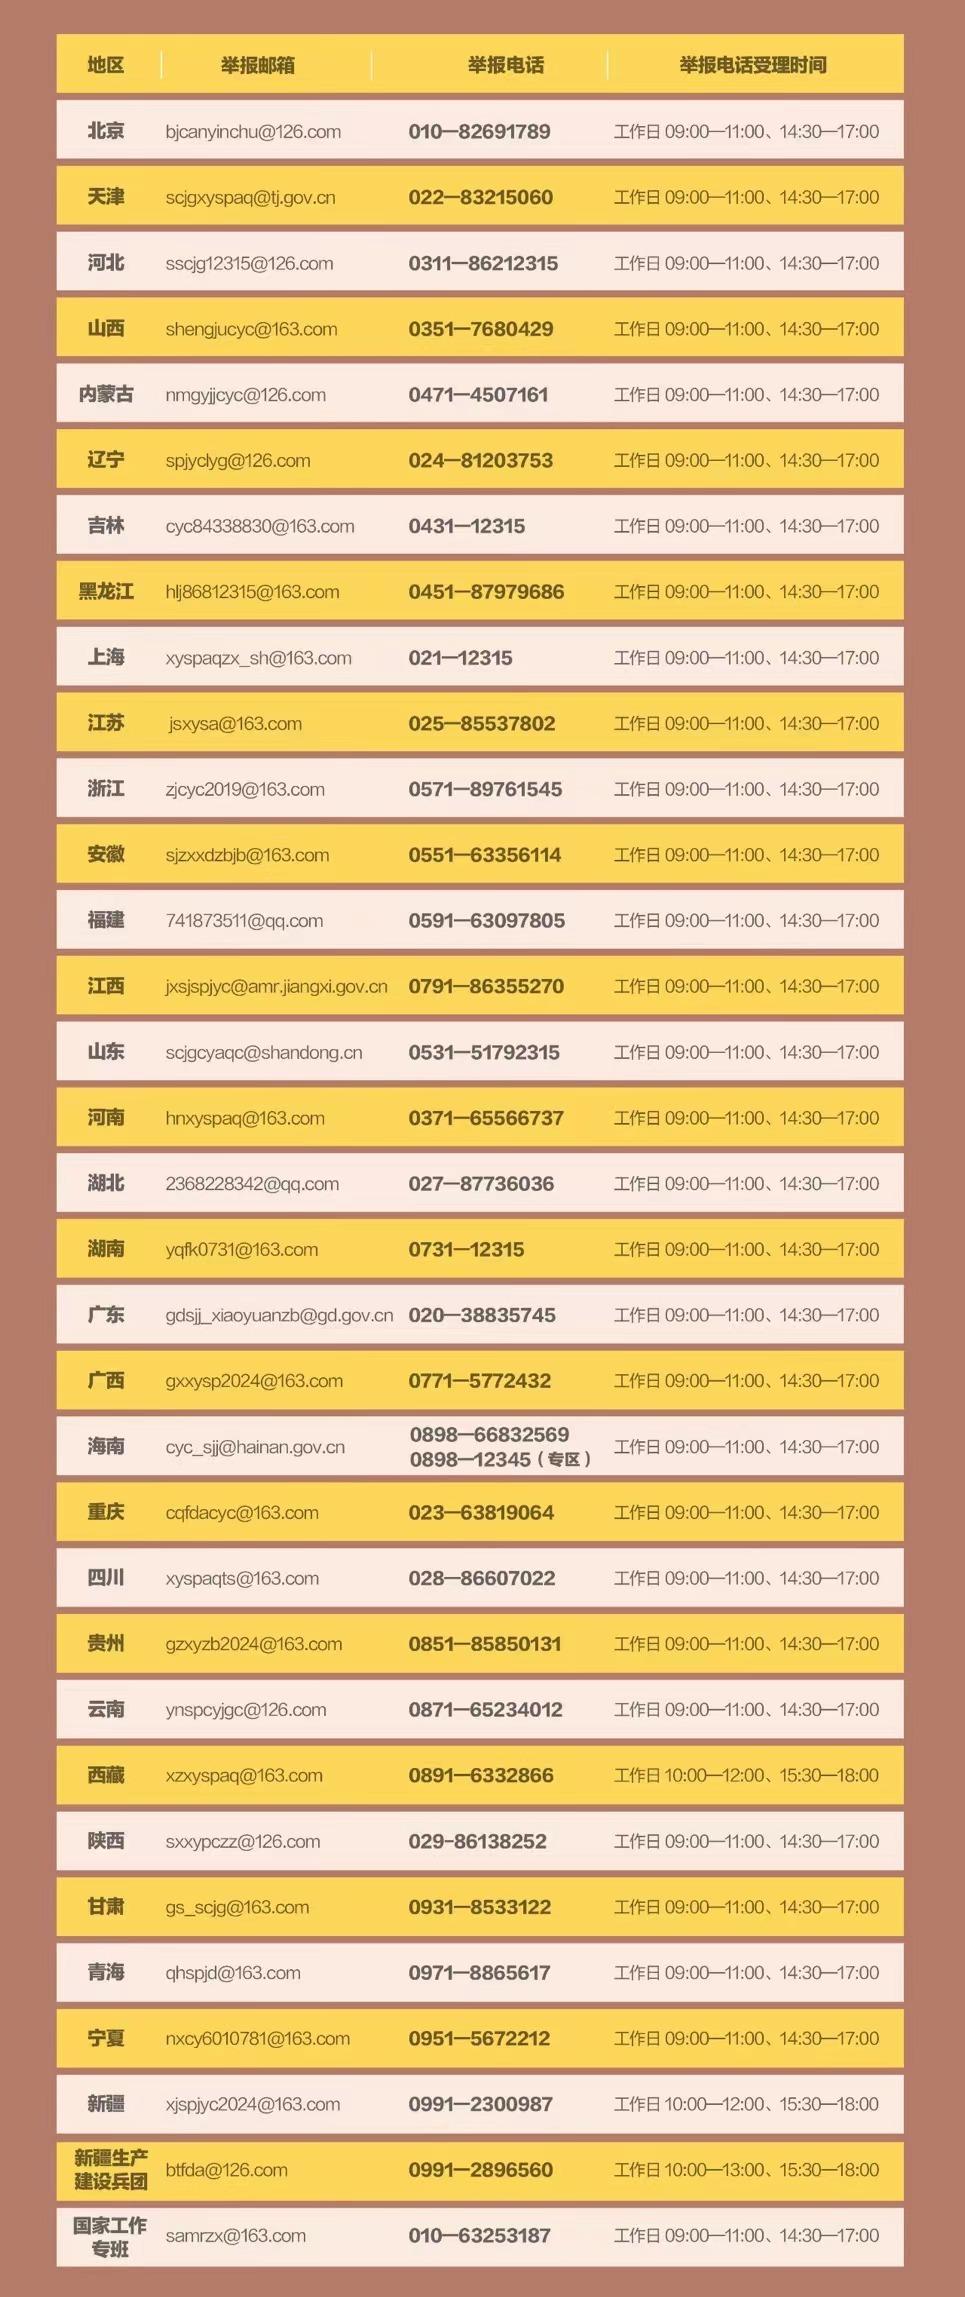Select the 举报邮箱 column header
Viewport: 965px width, 2297px height.
[258, 65]
